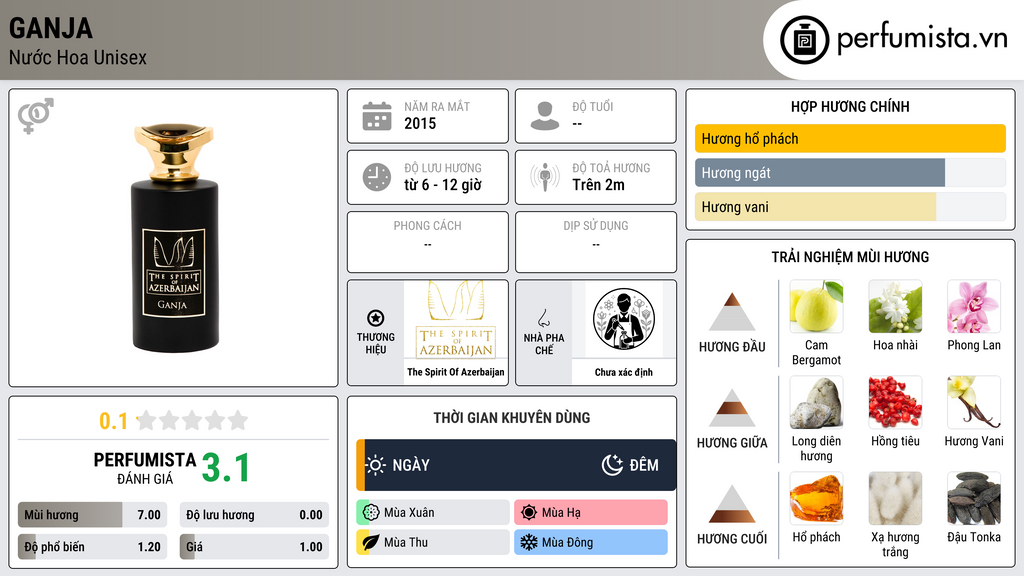1024x576 pixels.
Task: Click the Mùi hương 7.00 rating bar
Action: [92, 515]
